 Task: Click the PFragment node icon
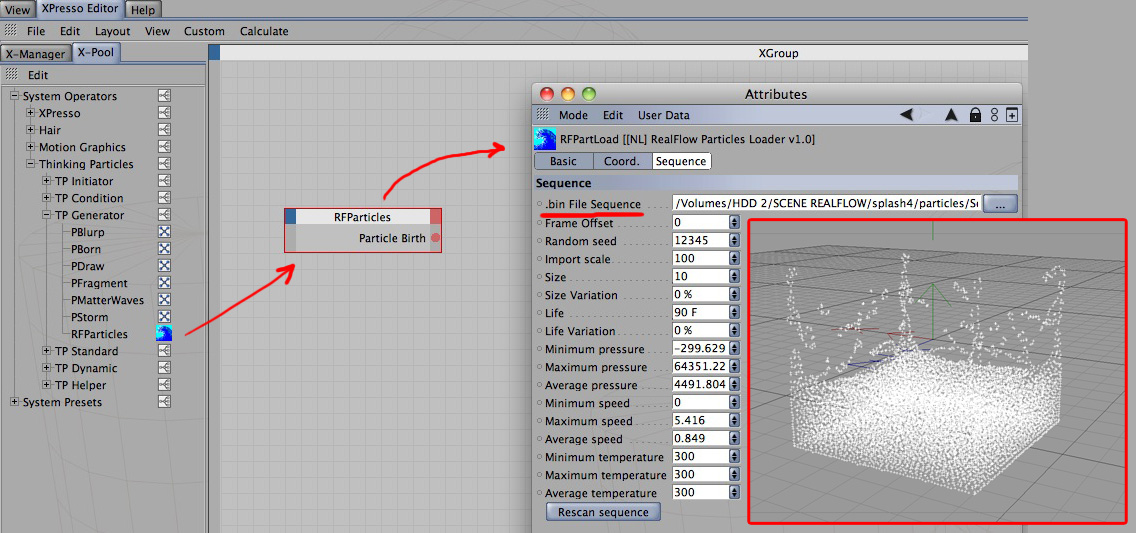[164, 282]
